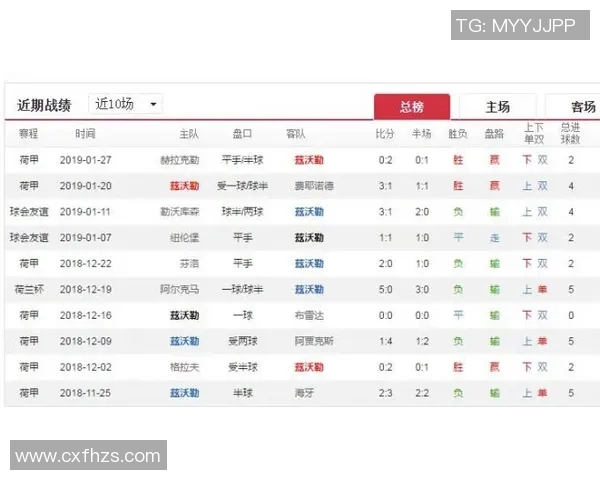The image size is (600, 480).
Task: Click the 总进球数 column header
Action: 570,133
